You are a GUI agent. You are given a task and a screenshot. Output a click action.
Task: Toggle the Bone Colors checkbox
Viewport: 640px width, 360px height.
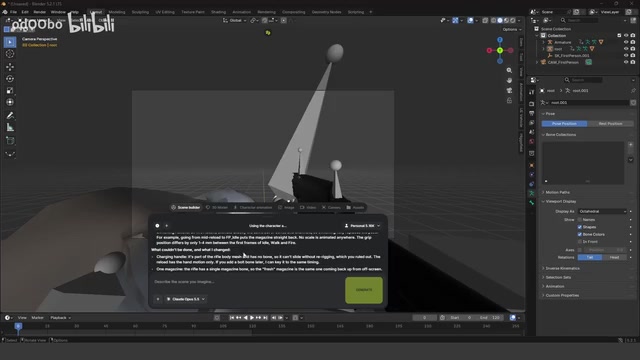coord(580,234)
